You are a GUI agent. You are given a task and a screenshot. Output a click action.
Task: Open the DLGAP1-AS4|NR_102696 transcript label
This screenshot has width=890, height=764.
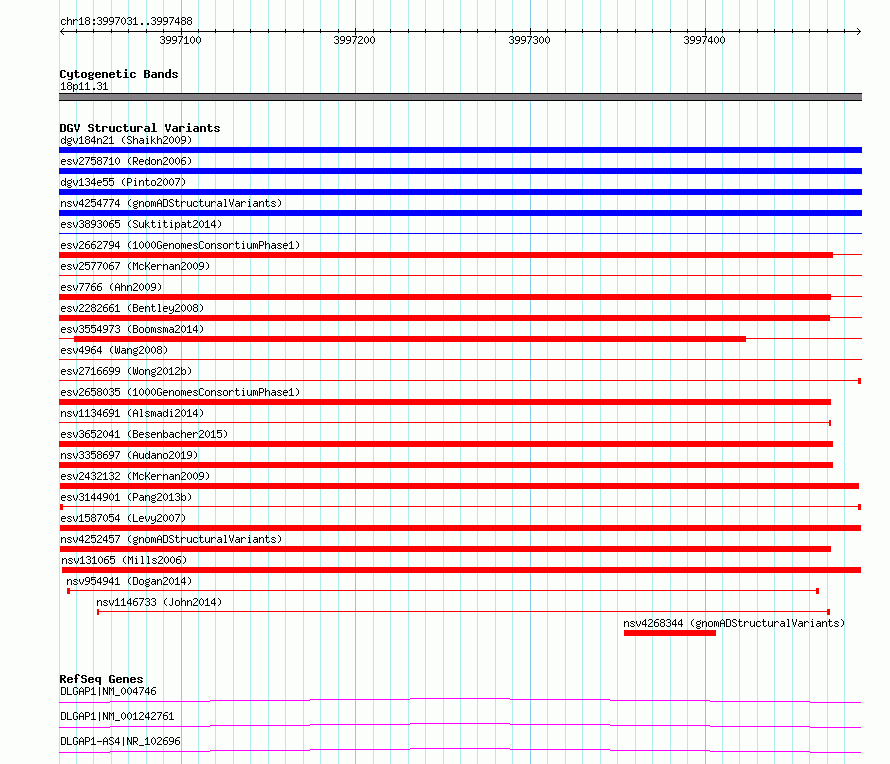(120, 741)
